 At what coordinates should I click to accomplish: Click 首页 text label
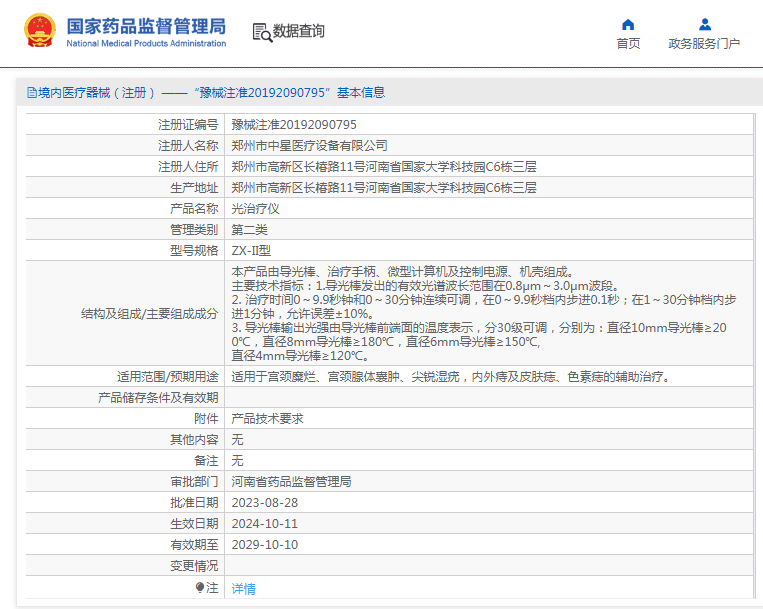[628, 44]
